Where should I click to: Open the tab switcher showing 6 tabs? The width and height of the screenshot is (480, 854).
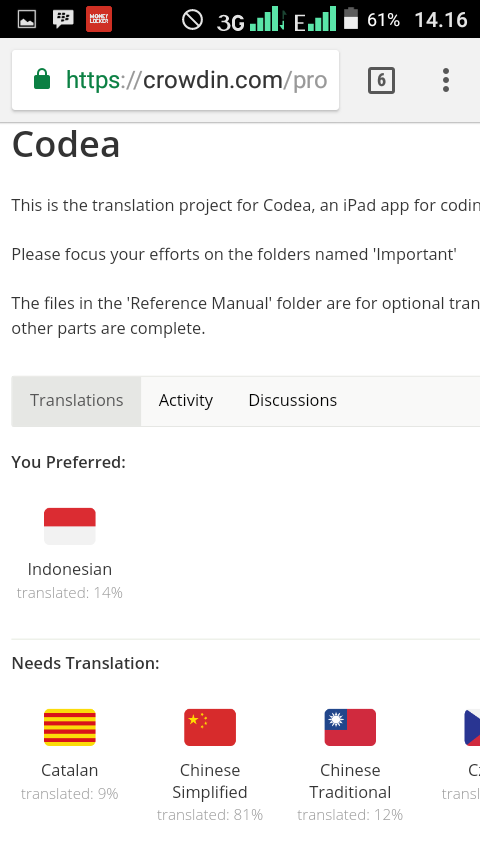point(381,81)
